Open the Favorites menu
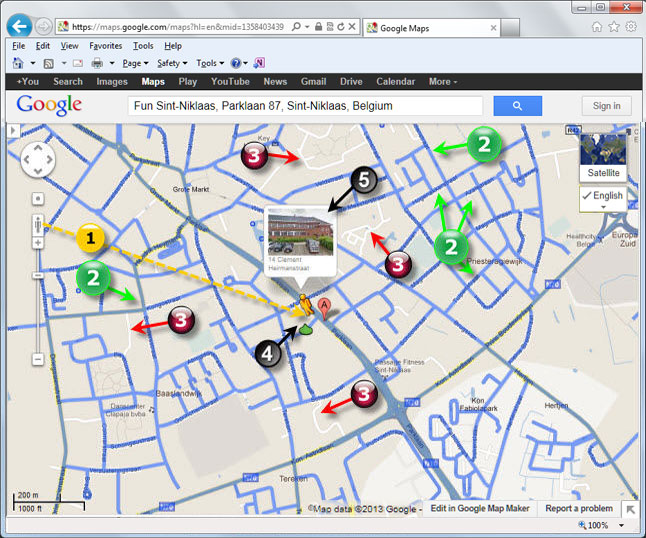The width and height of the screenshot is (646, 538). (105, 46)
